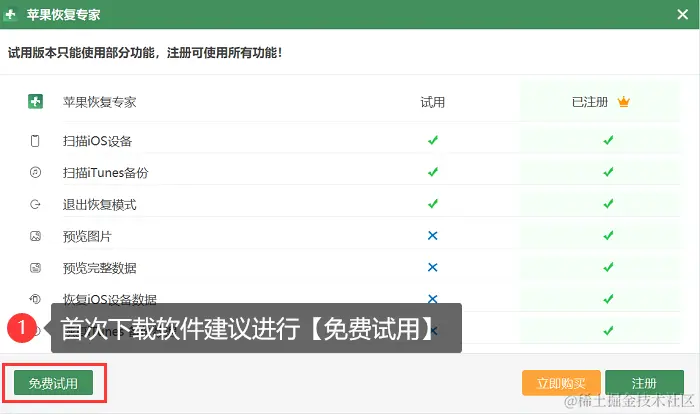
Task: Click the exit icon for 退出恢复模式
Action: (35, 205)
